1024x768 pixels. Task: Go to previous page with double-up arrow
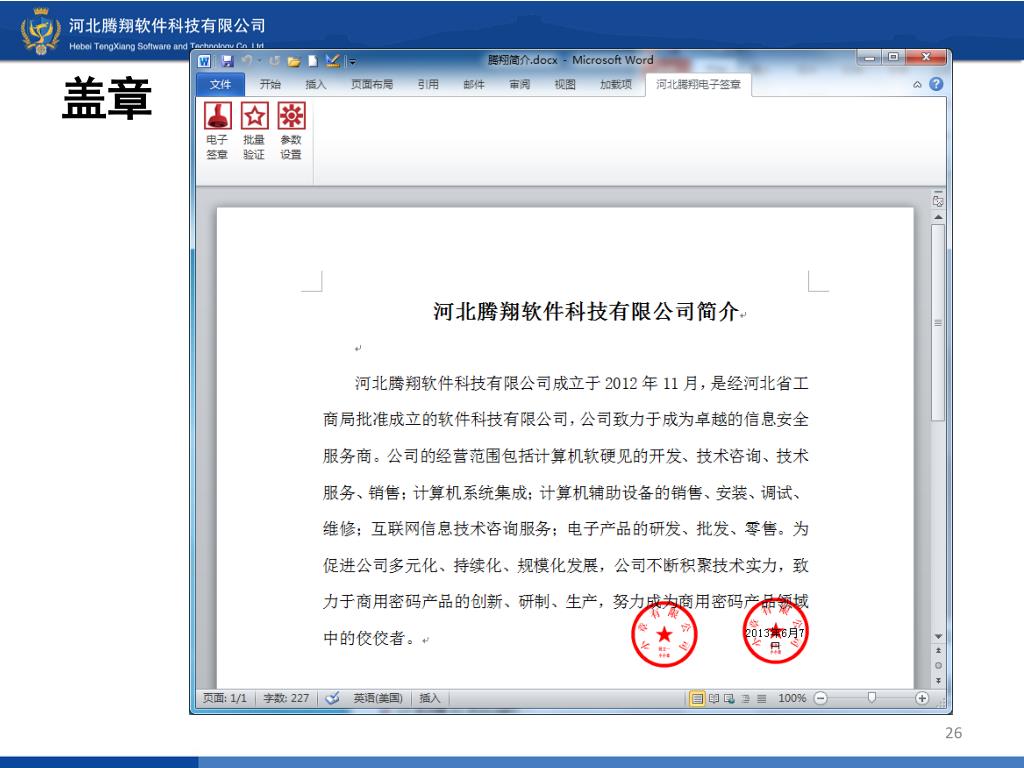coord(938,651)
